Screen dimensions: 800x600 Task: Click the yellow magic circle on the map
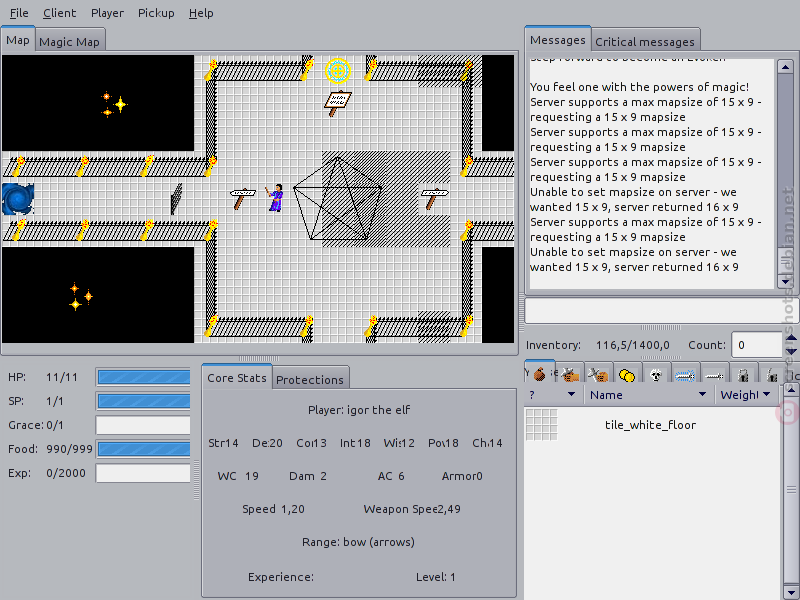point(338,71)
